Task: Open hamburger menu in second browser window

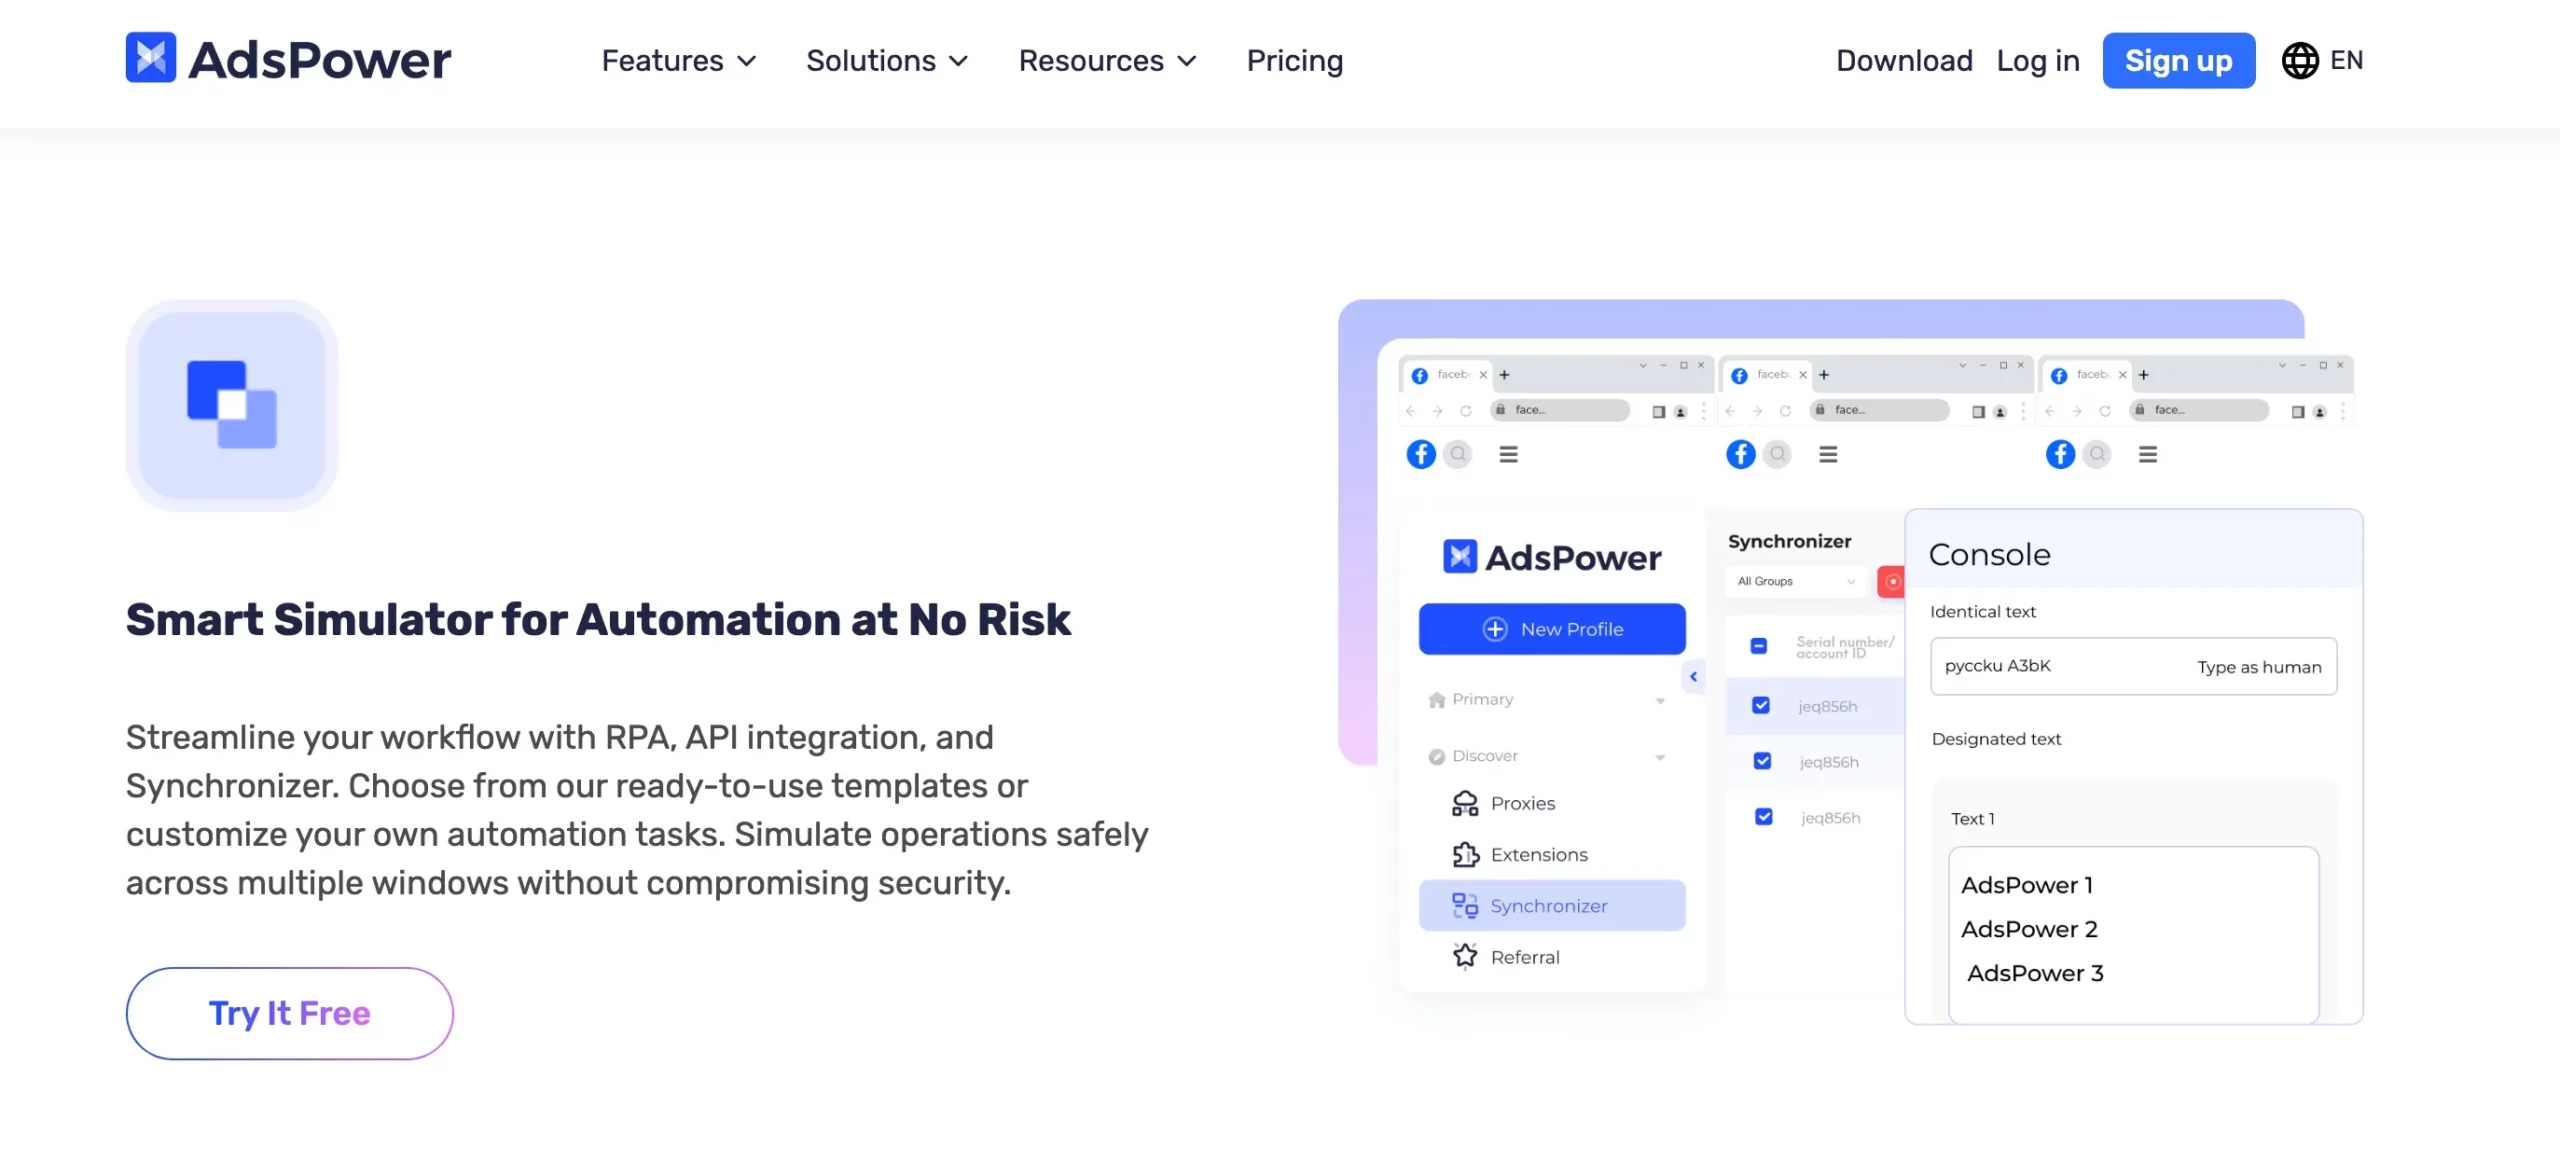Action: pyautogui.click(x=1828, y=454)
